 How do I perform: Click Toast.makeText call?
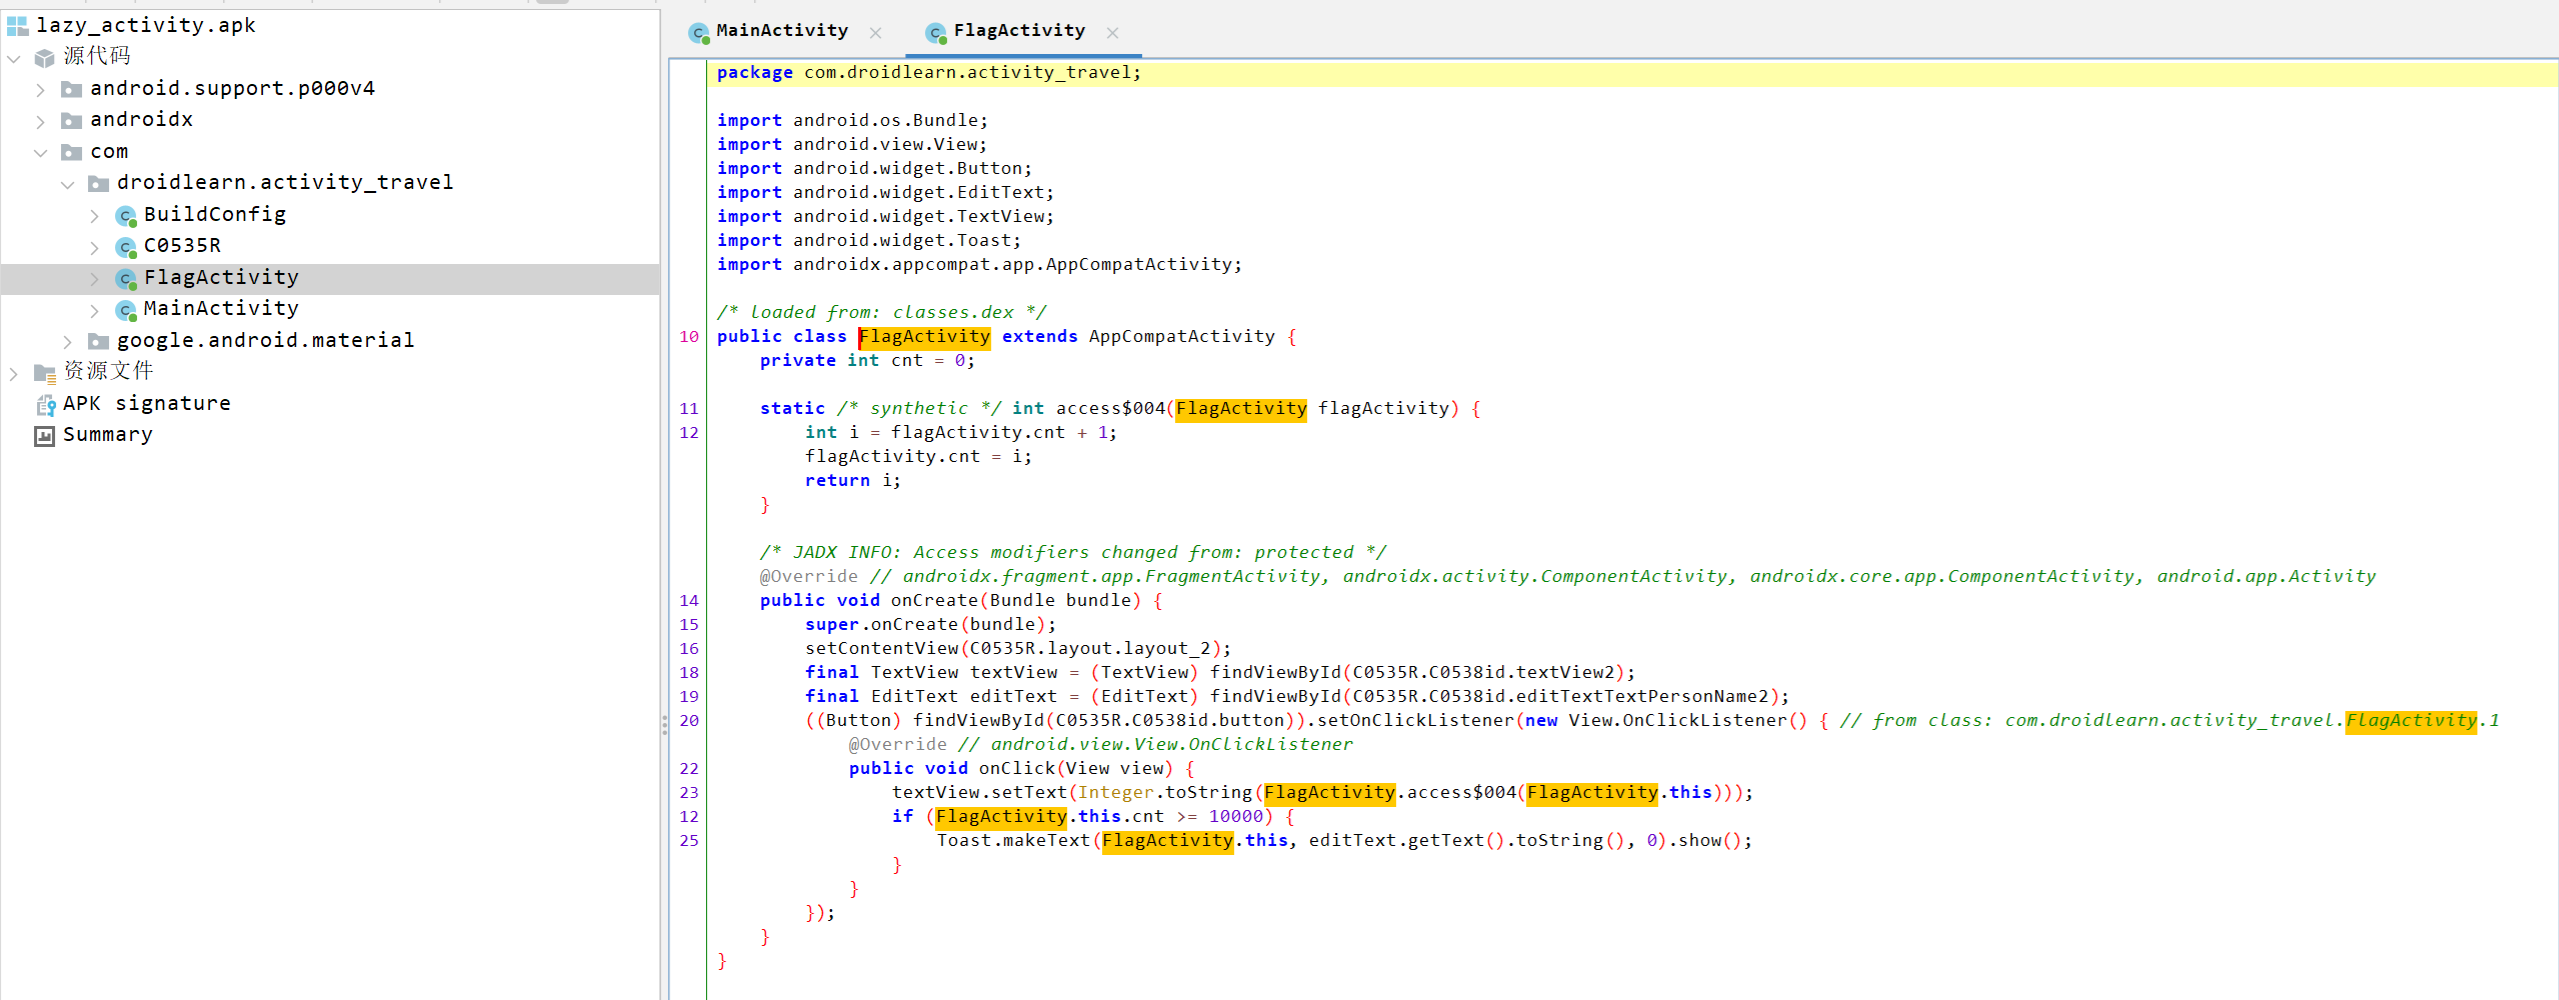click(1012, 841)
